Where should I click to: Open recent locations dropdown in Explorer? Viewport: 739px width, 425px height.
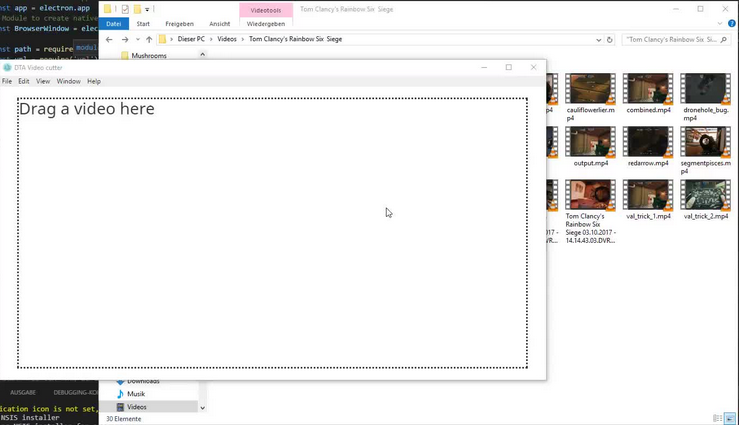(x=138, y=40)
